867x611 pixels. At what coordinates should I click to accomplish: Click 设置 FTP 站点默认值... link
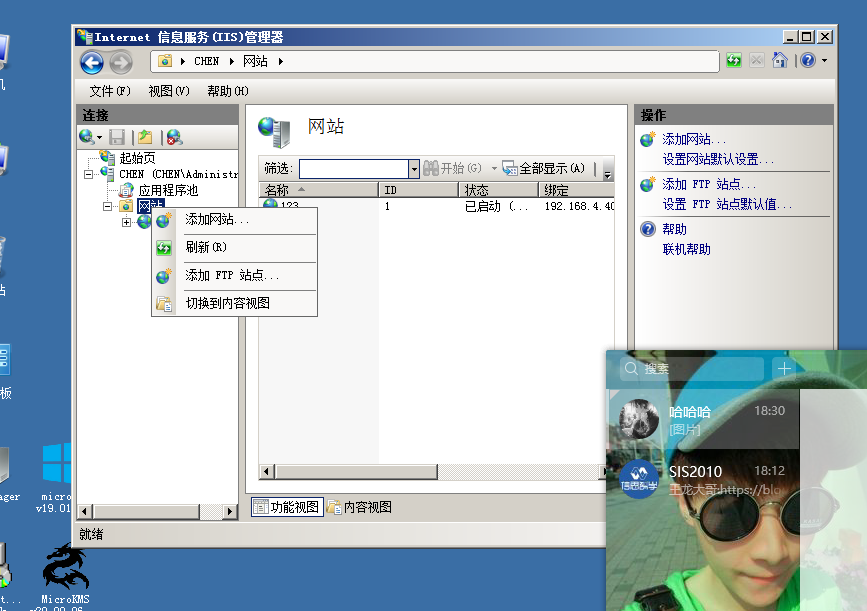[x=727, y=204]
